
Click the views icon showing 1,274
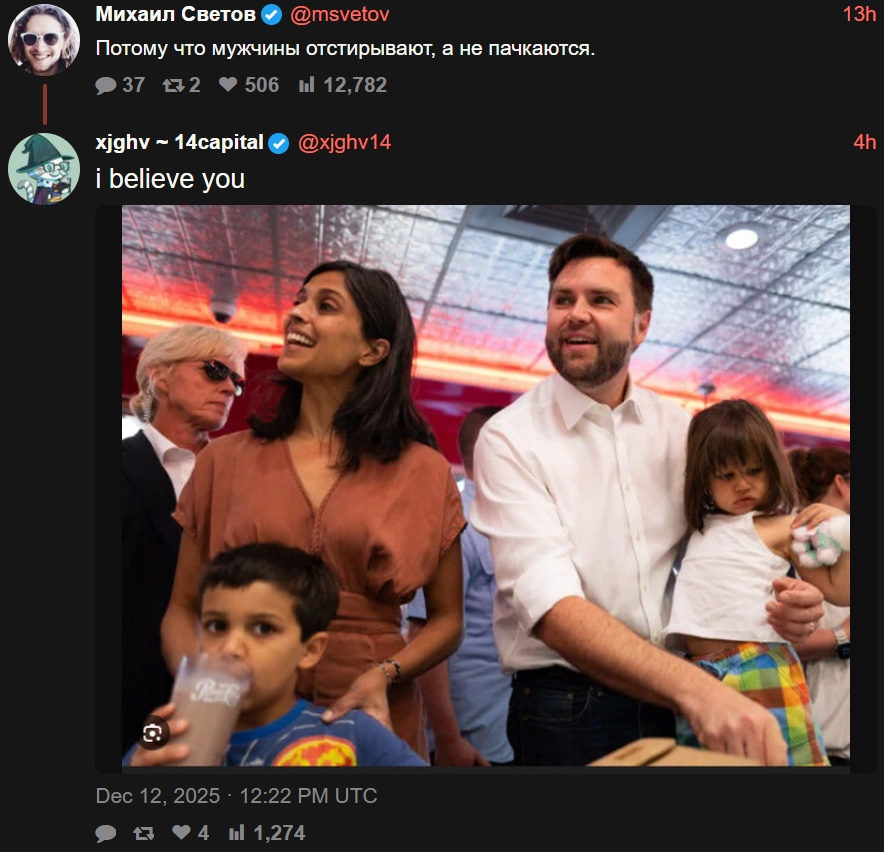point(237,833)
